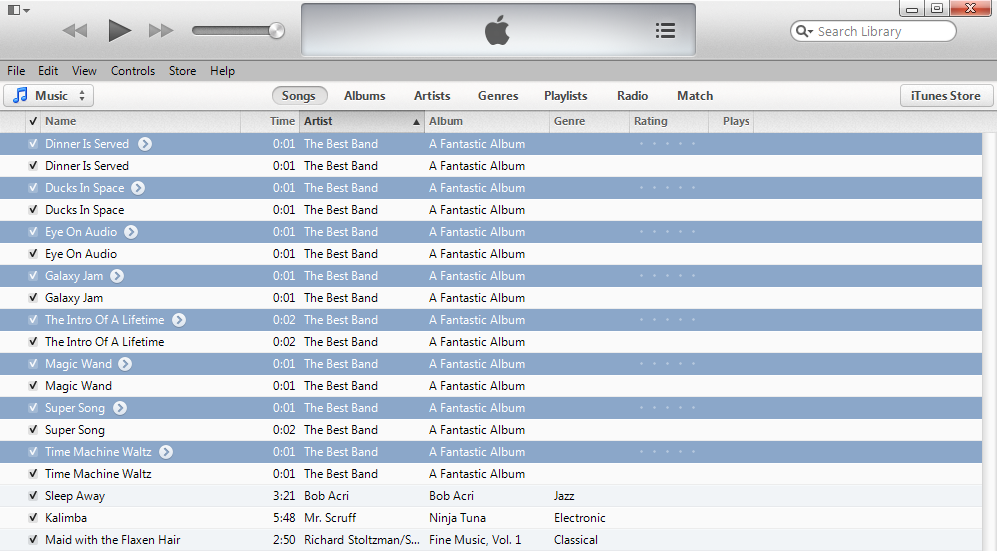Click arrow icon beside highlighted Ducks In Space
Viewport: 997px width, 551px height.
point(138,187)
